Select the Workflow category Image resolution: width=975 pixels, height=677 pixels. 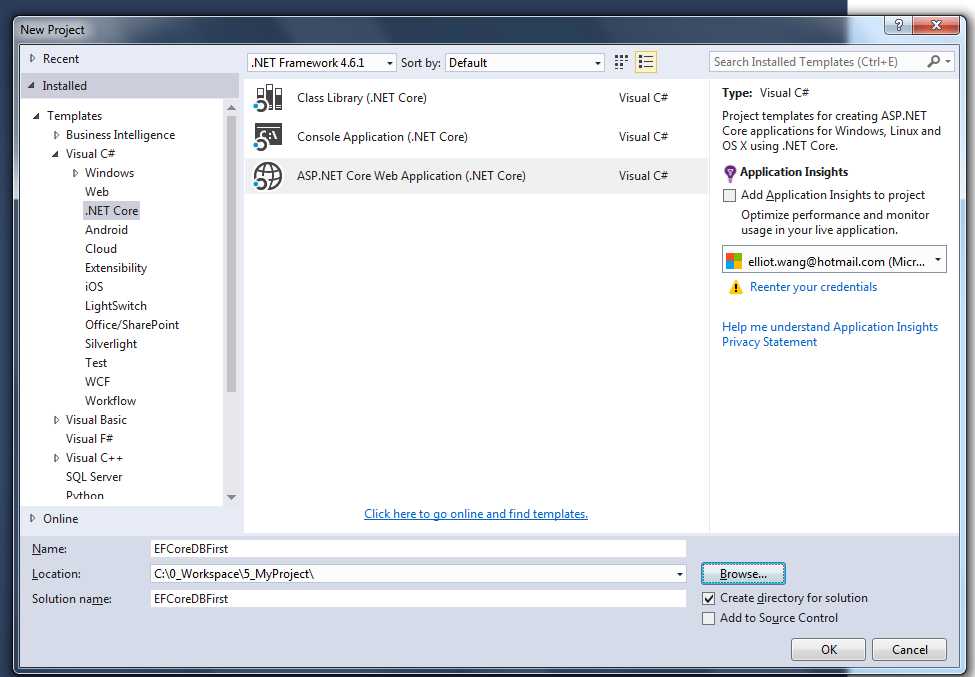pos(110,401)
